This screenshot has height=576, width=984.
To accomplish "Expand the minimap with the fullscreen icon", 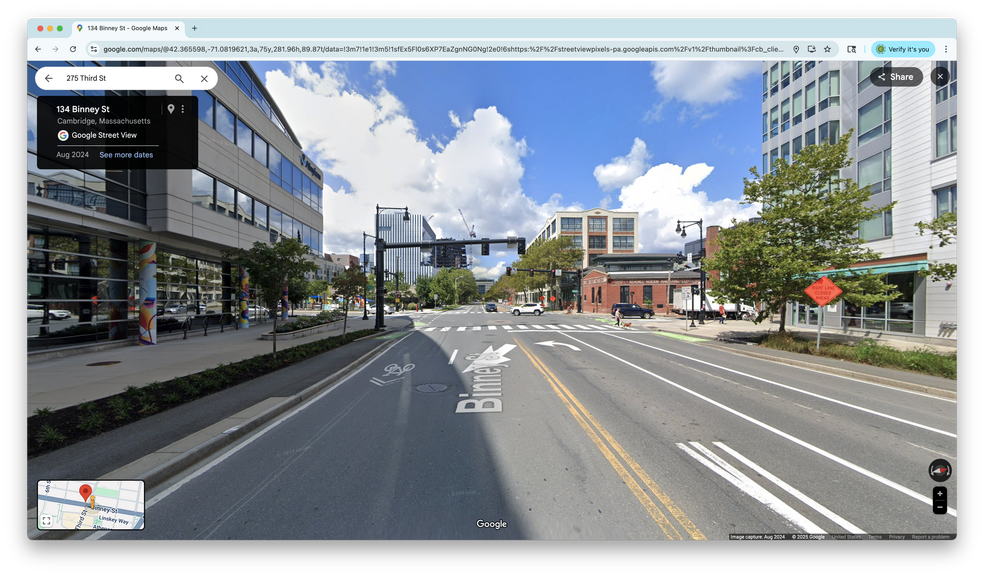I will [46, 521].
